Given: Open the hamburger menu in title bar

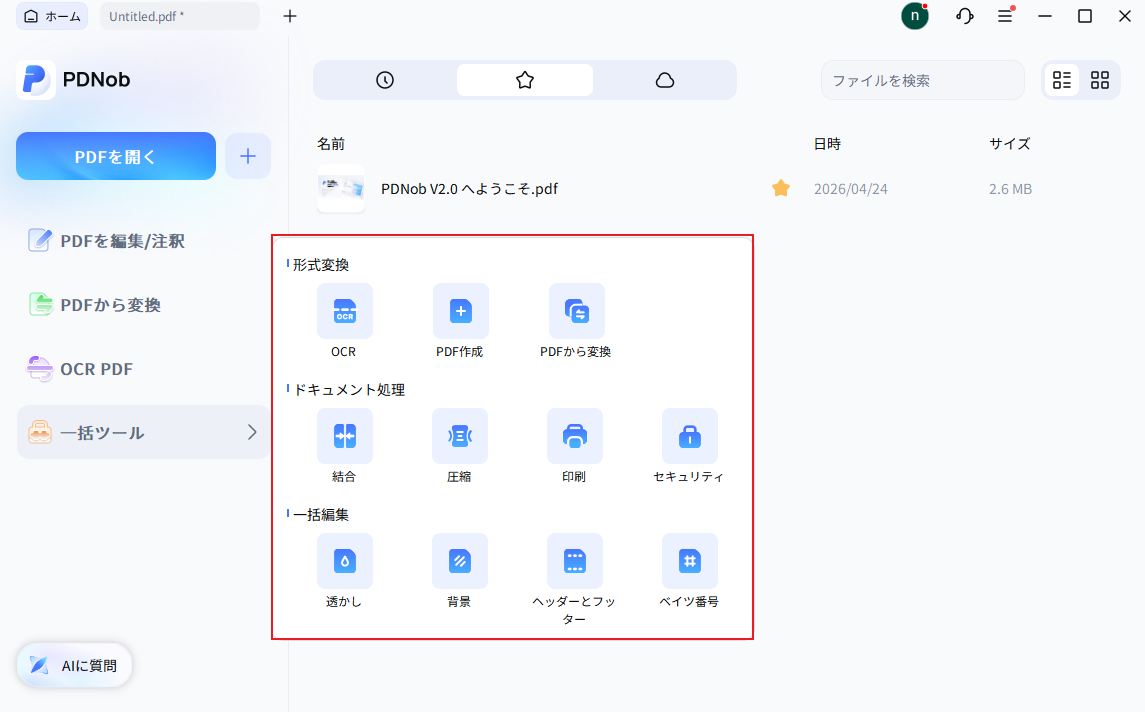Looking at the screenshot, I should pyautogui.click(x=1006, y=15).
